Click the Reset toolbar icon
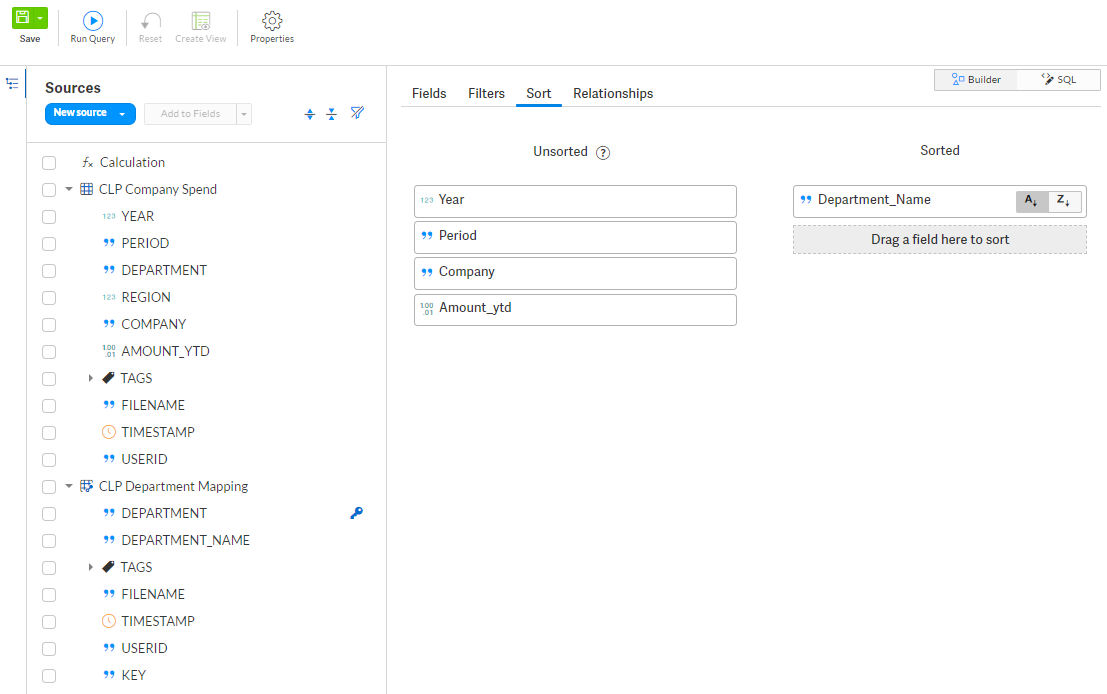The image size is (1107, 694). tap(150, 21)
